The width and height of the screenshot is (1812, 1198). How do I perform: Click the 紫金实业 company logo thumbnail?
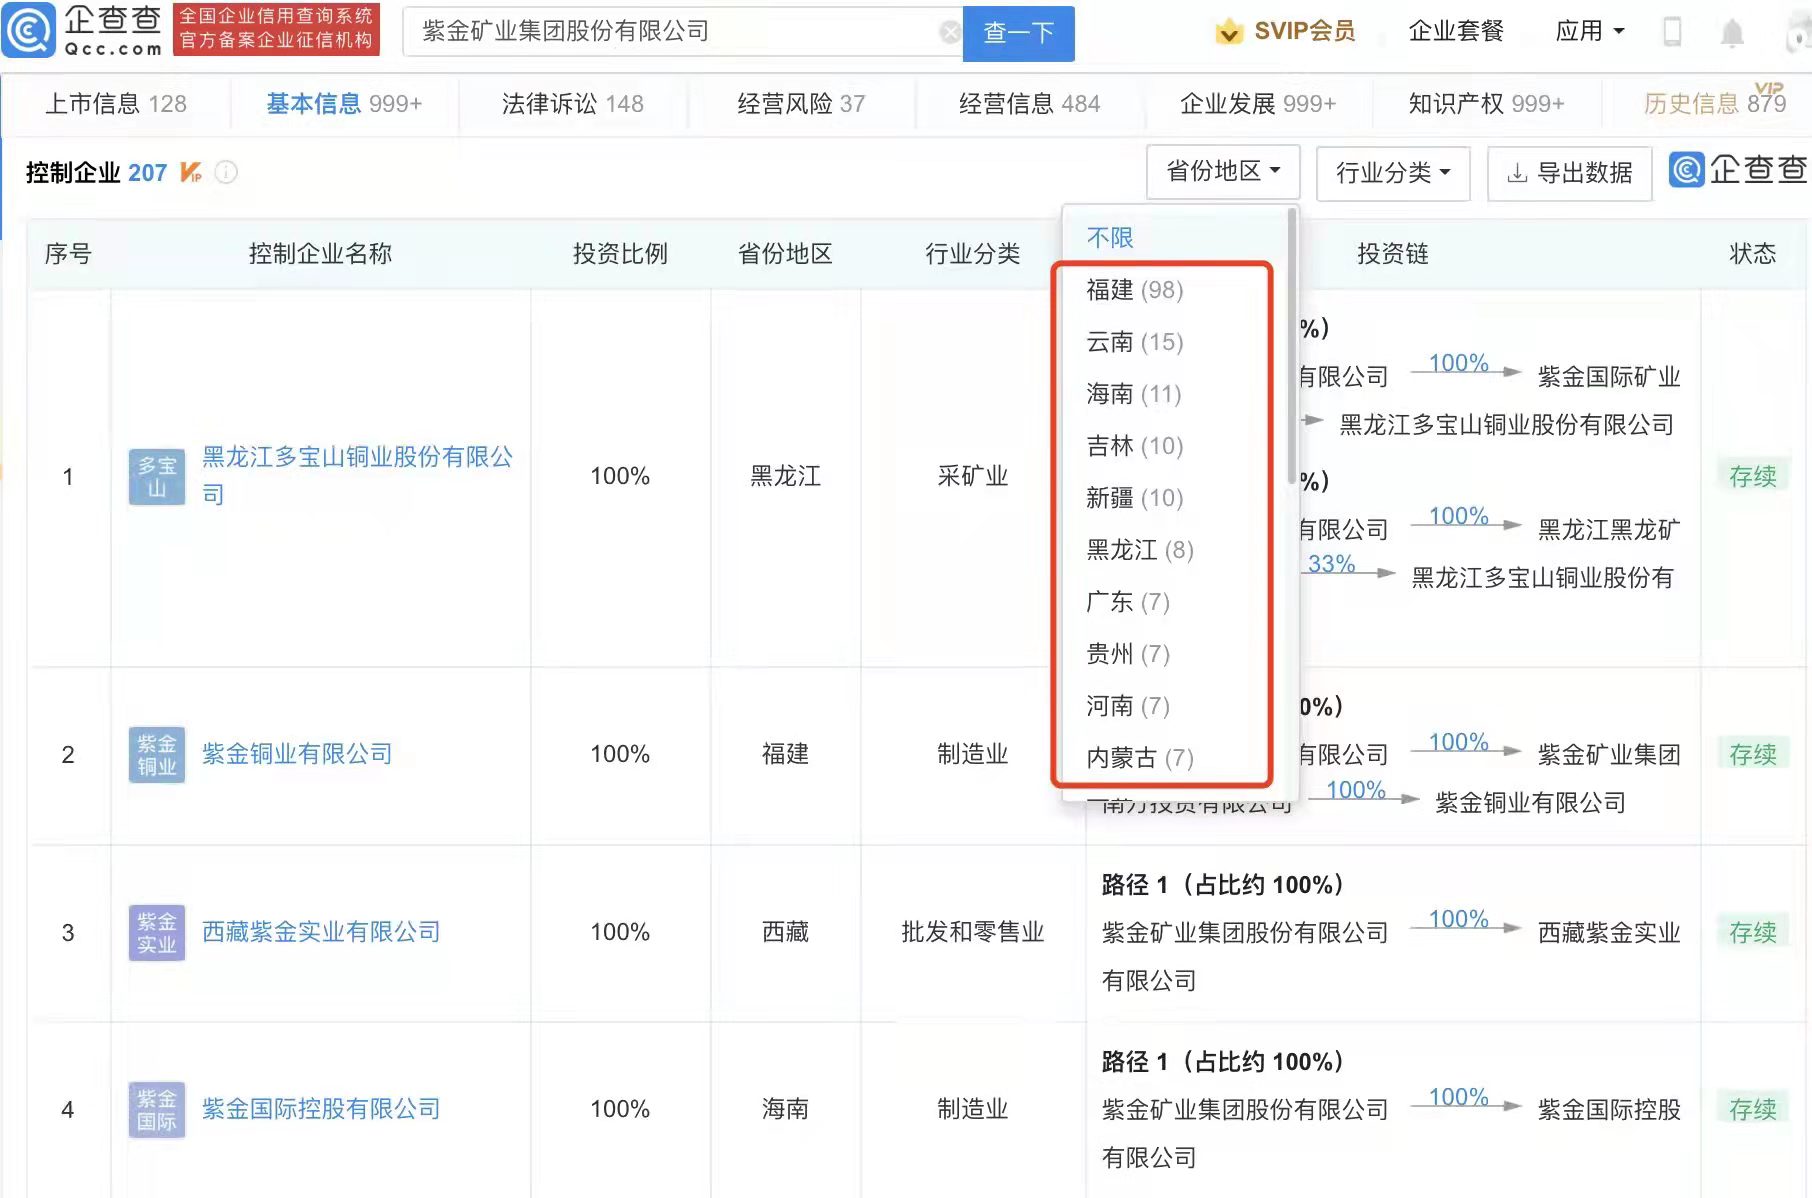click(157, 932)
